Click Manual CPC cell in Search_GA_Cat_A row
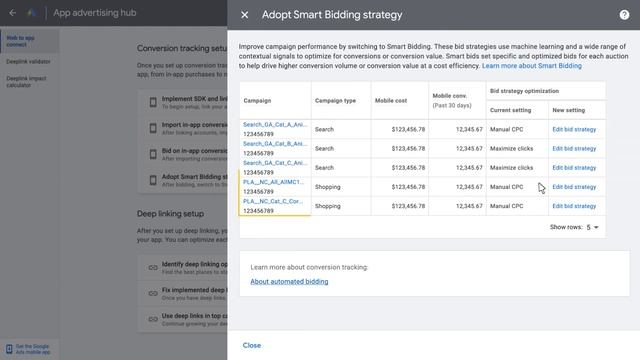This screenshot has width=640, height=360. click(x=506, y=129)
